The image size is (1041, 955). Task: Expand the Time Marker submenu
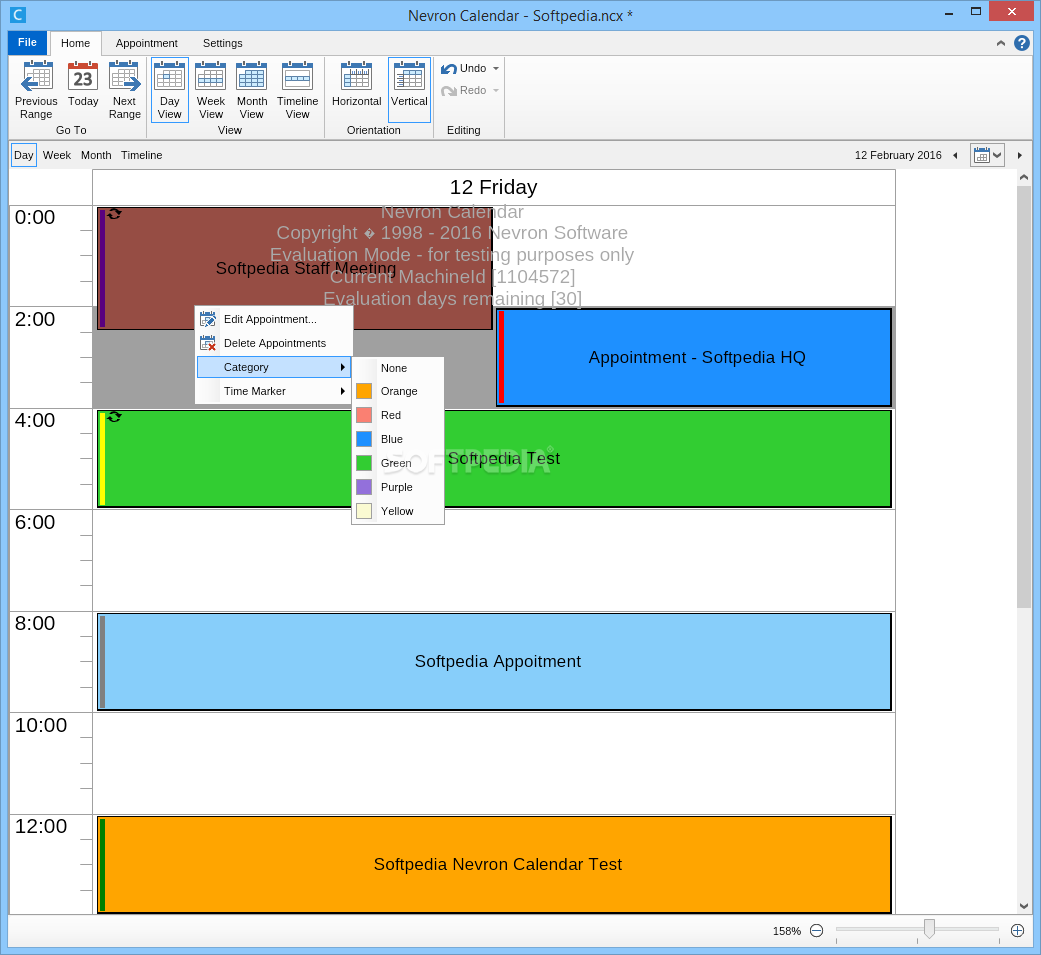274,391
